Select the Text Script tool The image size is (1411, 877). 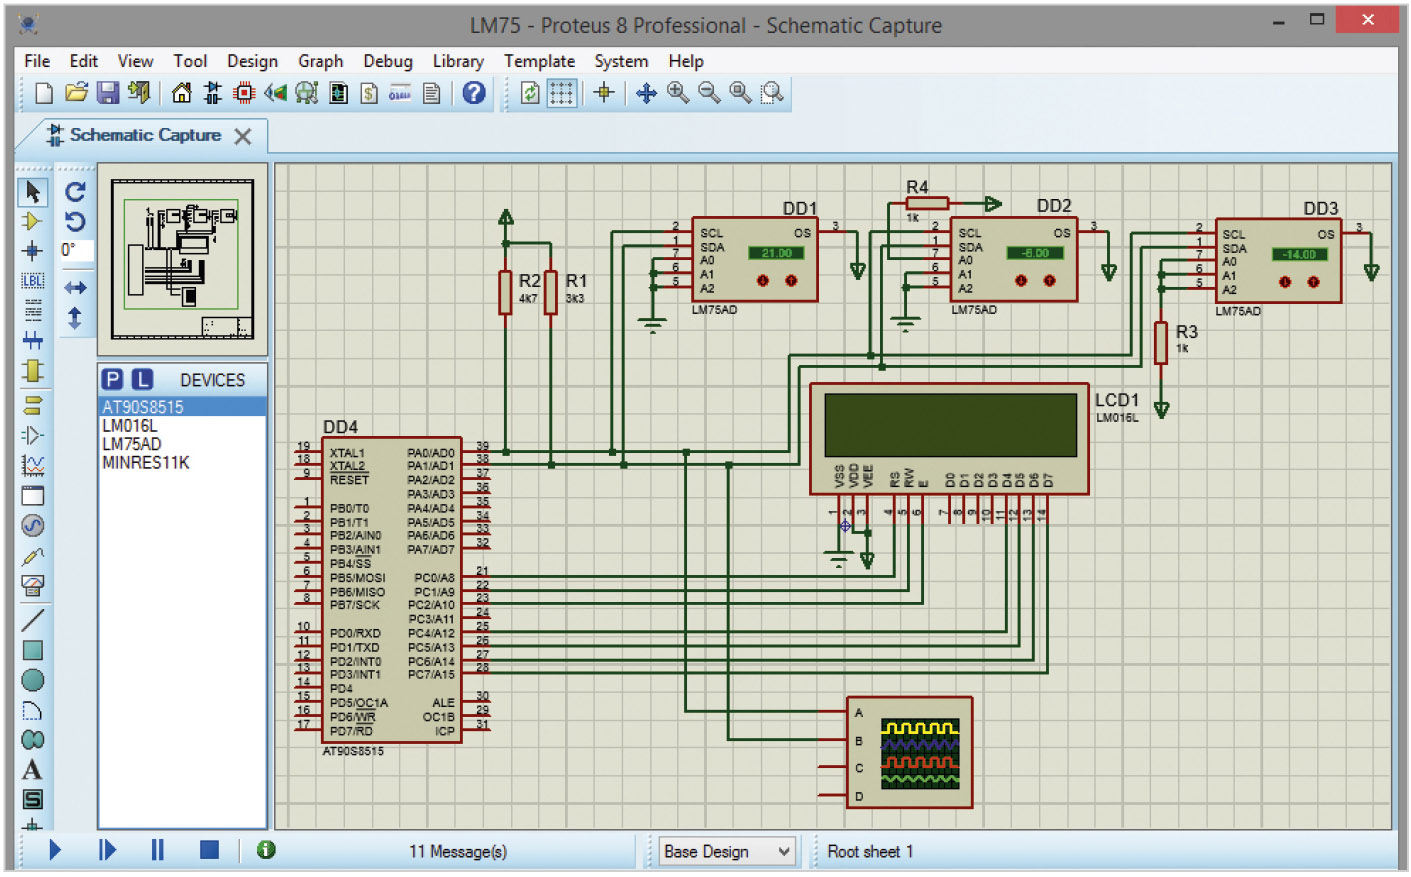click(33, 310)
